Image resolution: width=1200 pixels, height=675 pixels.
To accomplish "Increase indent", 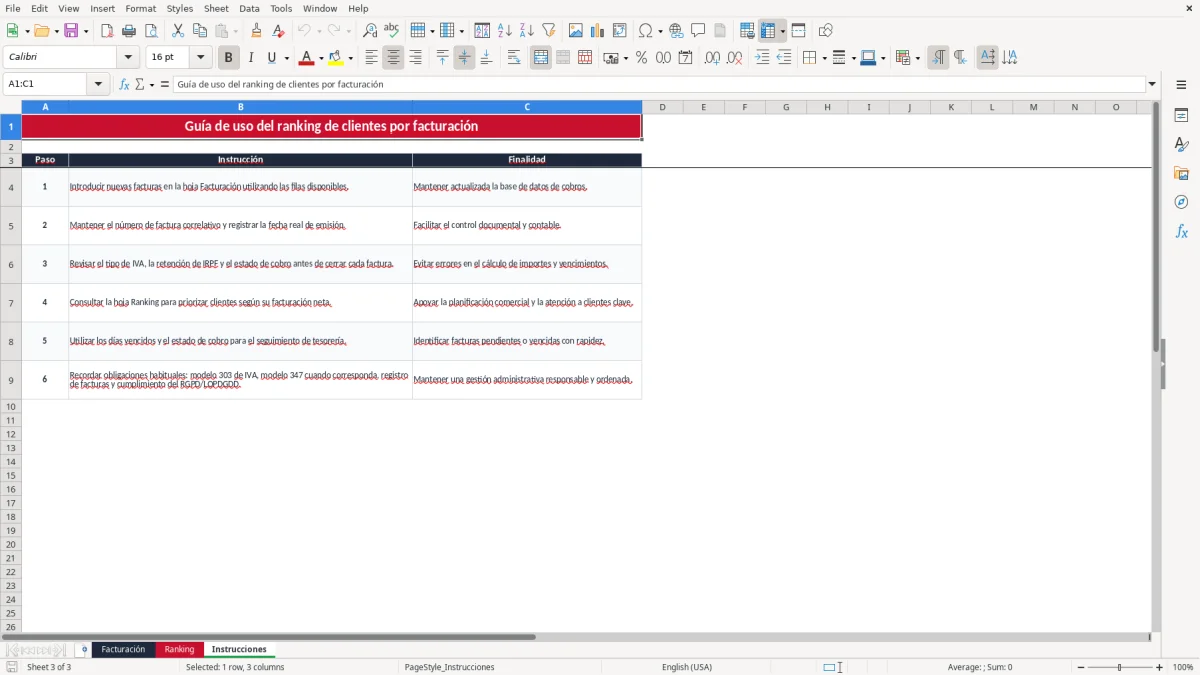I will pos(762,58).
